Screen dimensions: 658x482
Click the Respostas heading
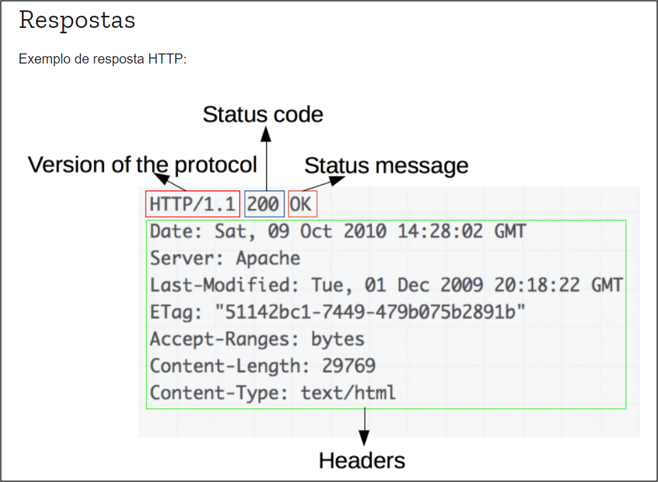coord(77,21)
